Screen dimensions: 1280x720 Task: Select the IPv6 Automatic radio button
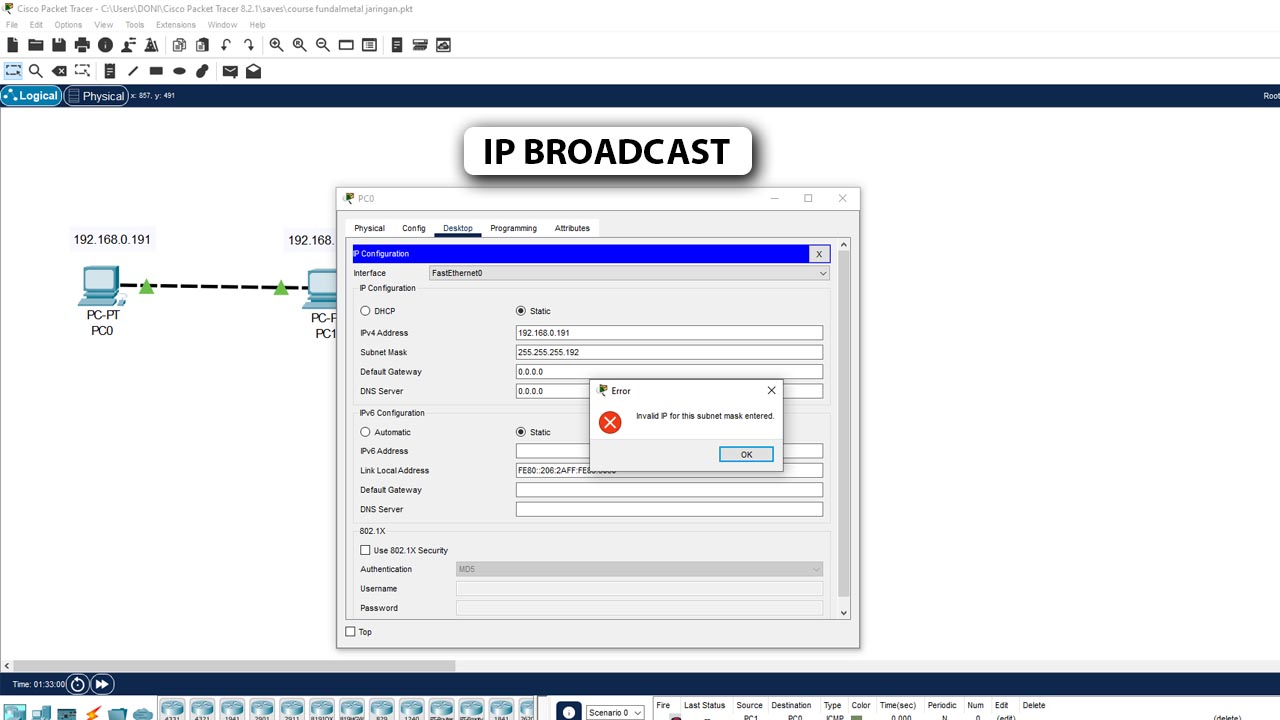[365, 432]
